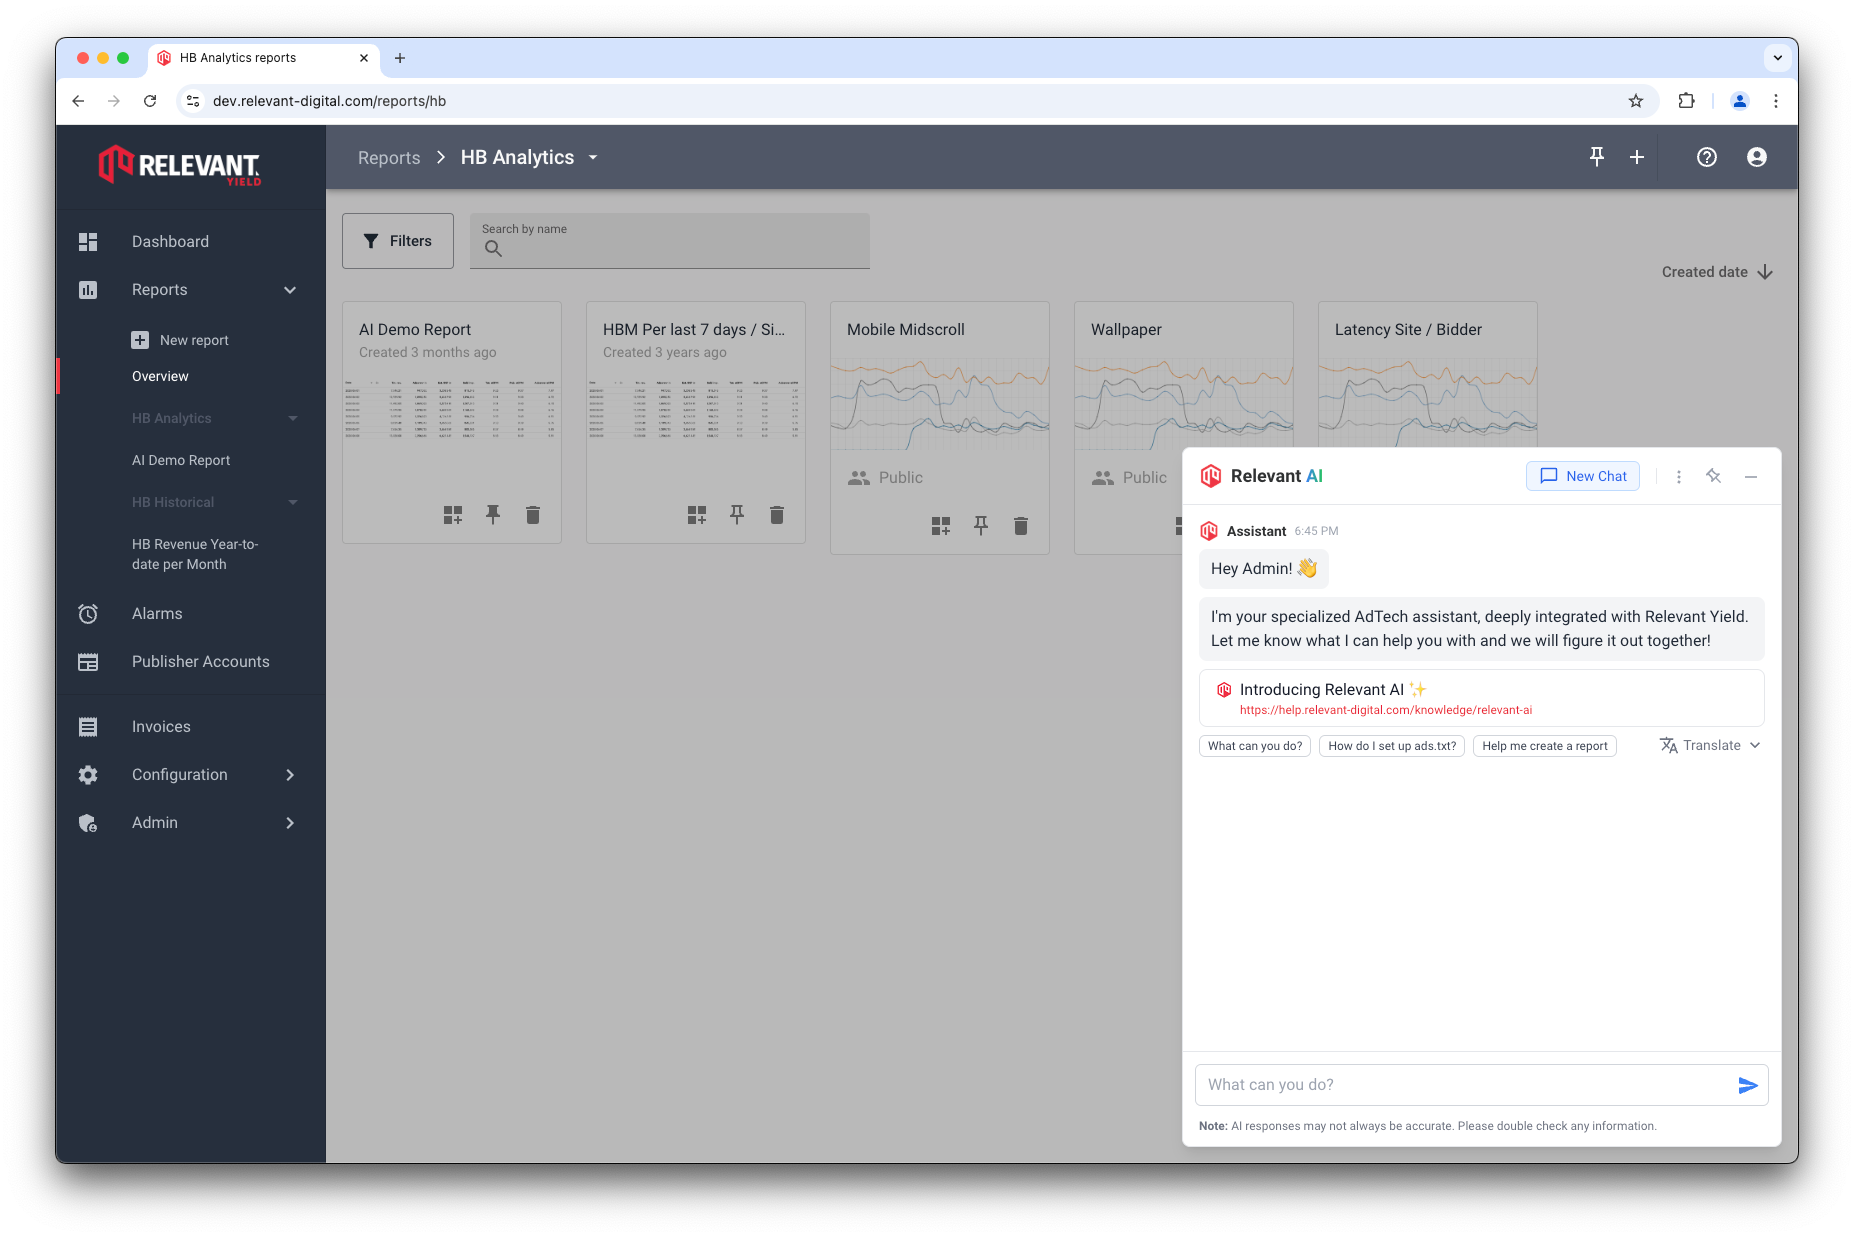Screen dimensions: 1854x1237
Task: Go to Publisher Accounts in sidebar
Action: tap(200, 662)
